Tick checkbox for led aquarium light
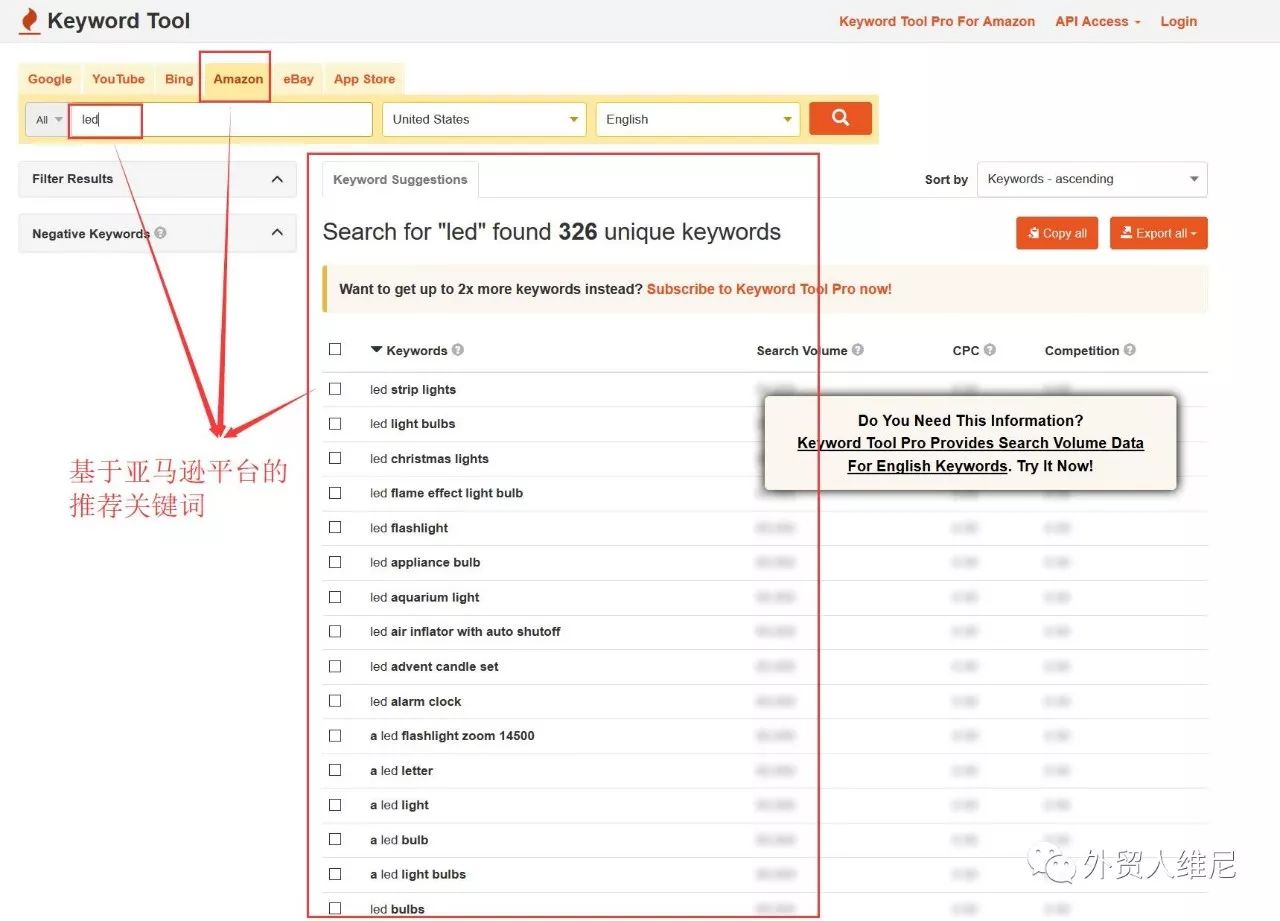This screenshot has width=1280, height=921. tap(335, 597)
